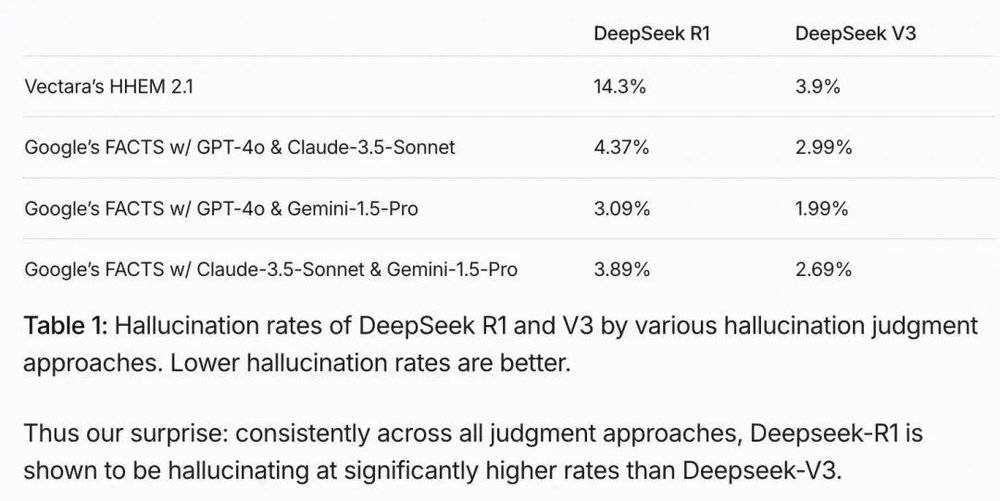The height and width of the screenshot is (501, 1000).
Task: Click the 2.69% value cell
Action: pos(824,270)
